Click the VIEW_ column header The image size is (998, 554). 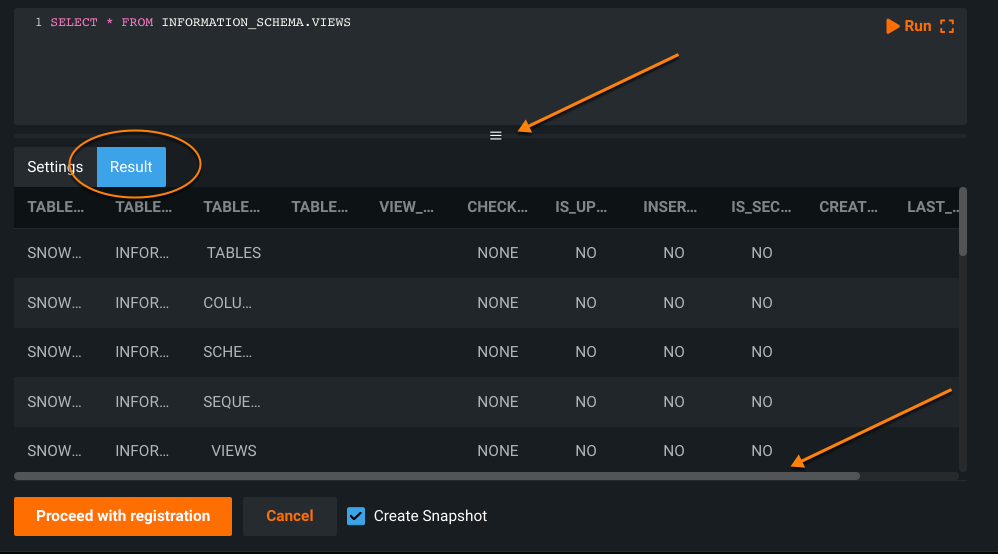tap(407, 207)
